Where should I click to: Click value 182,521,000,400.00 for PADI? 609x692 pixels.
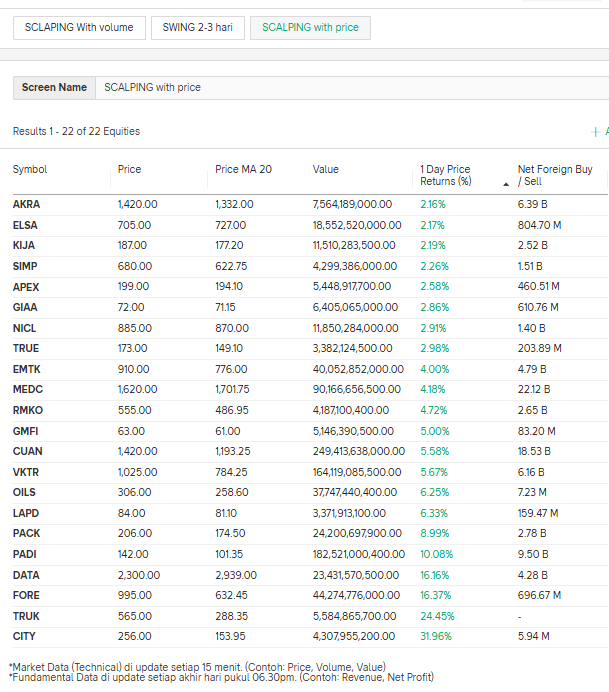click(359, 554)
